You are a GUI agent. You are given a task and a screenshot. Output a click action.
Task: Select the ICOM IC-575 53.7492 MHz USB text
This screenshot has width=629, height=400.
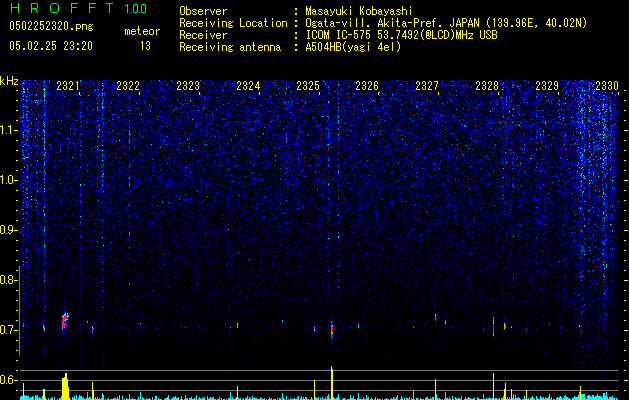point(401,35)
